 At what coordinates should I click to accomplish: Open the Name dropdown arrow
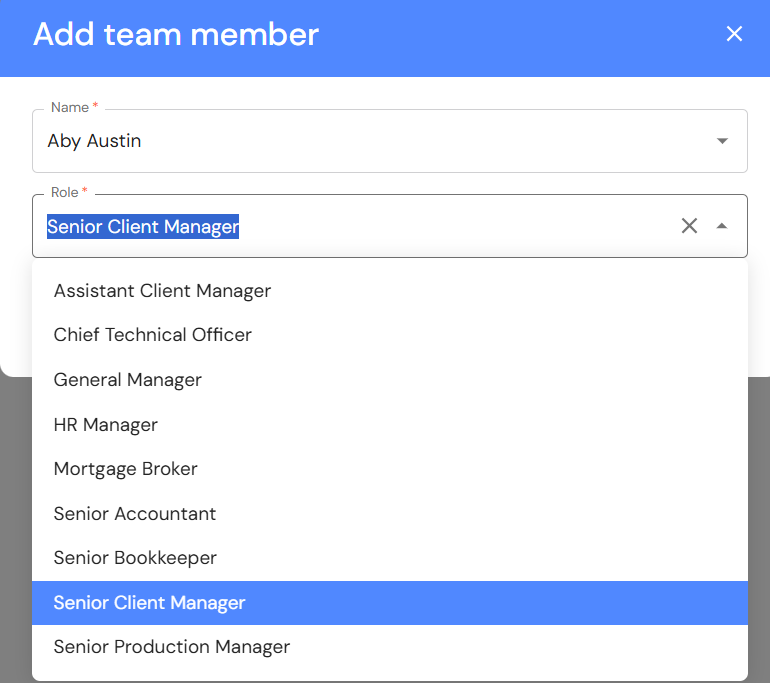(x=722, y=141)
